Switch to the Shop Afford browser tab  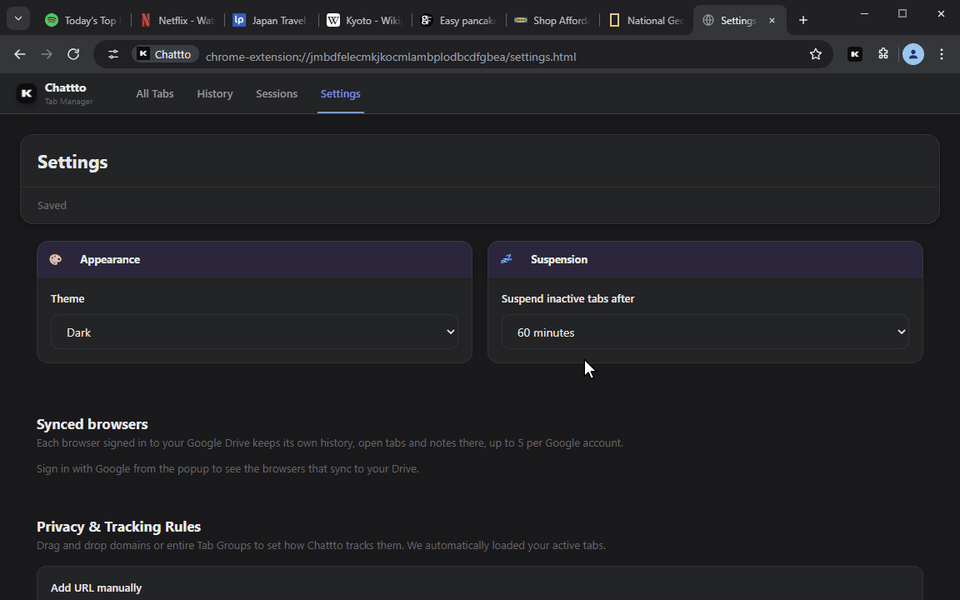552,20
